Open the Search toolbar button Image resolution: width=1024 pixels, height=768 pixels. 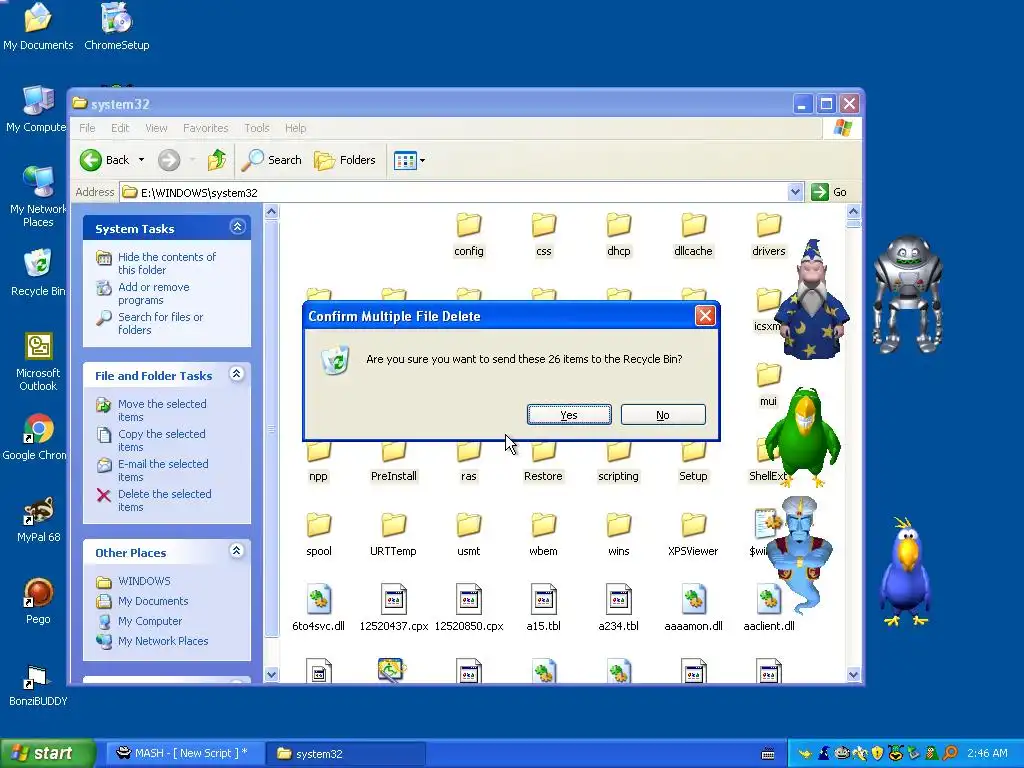272,160
